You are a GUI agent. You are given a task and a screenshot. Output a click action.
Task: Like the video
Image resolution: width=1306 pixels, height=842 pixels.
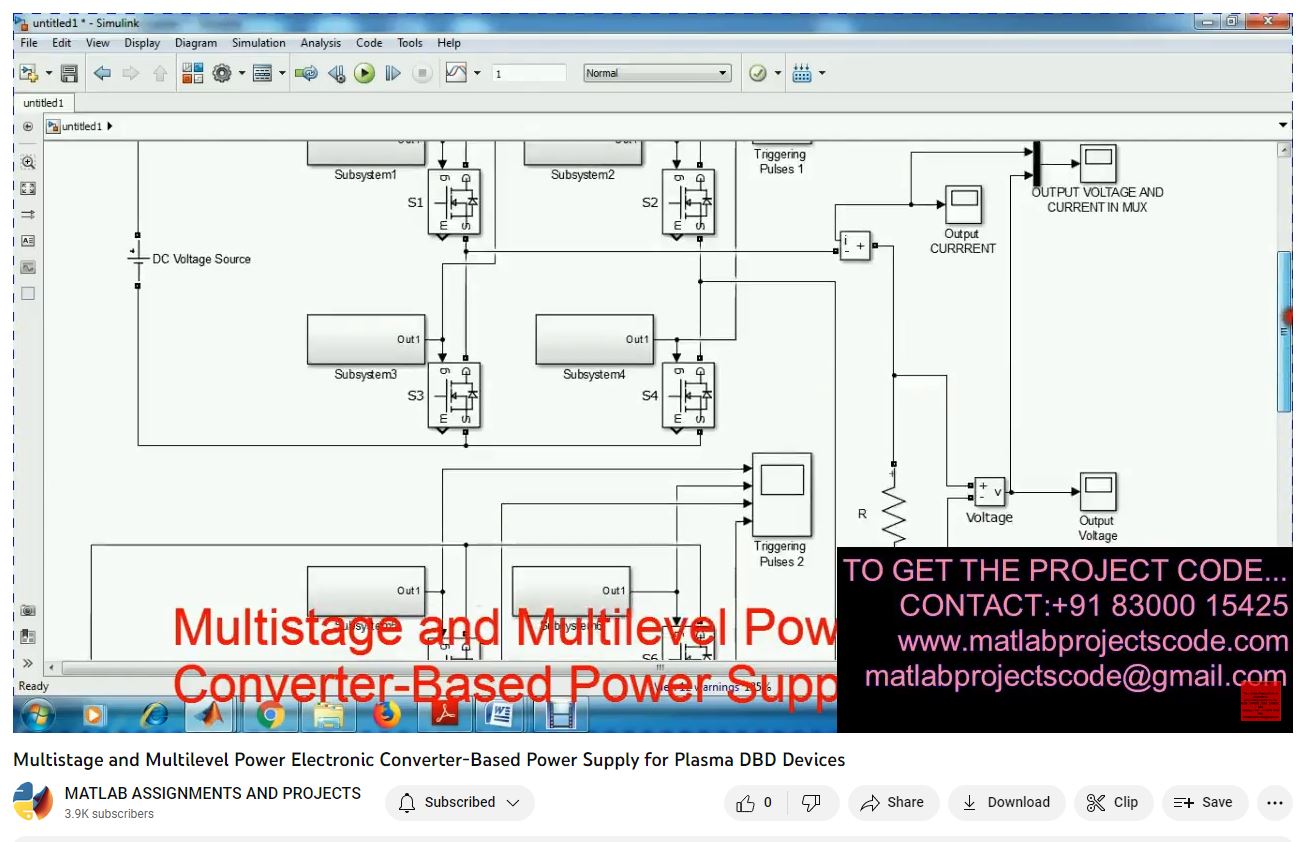(x=755, y=803)
